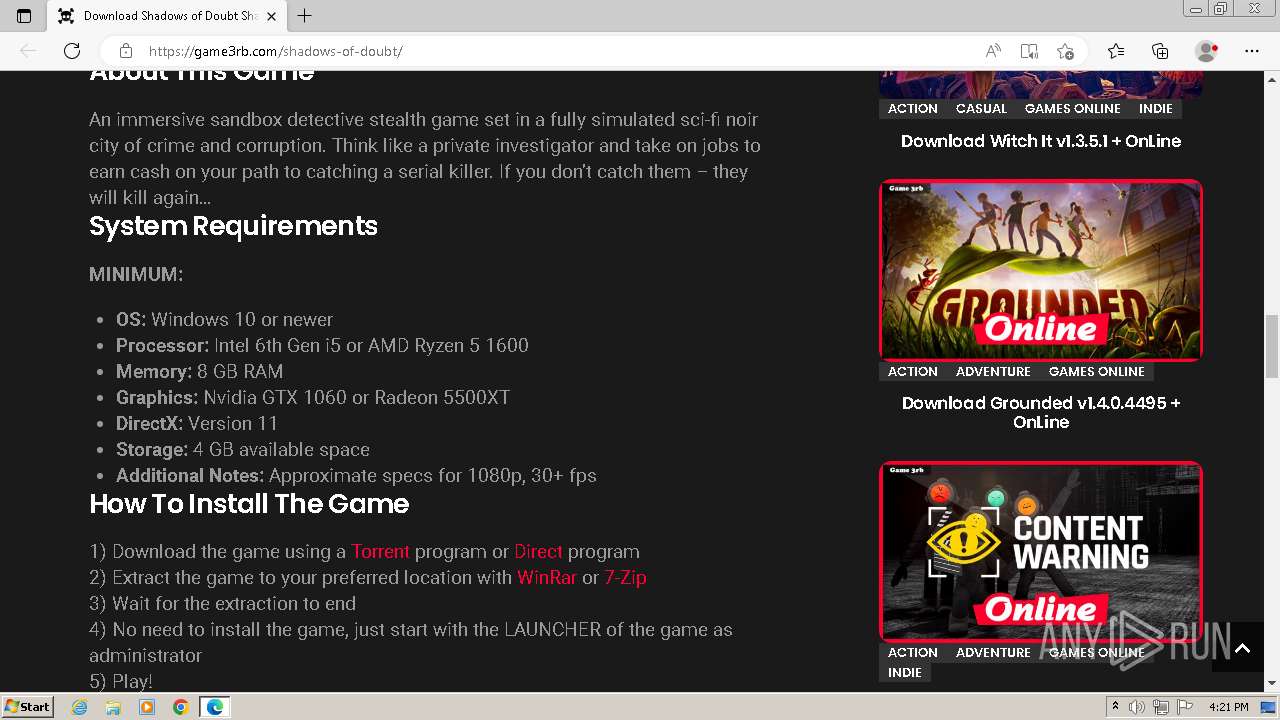Open the 7-Zip link
Image resolution: width=1280 pixels, height=720 pixels.
click(x=625, y=578)
